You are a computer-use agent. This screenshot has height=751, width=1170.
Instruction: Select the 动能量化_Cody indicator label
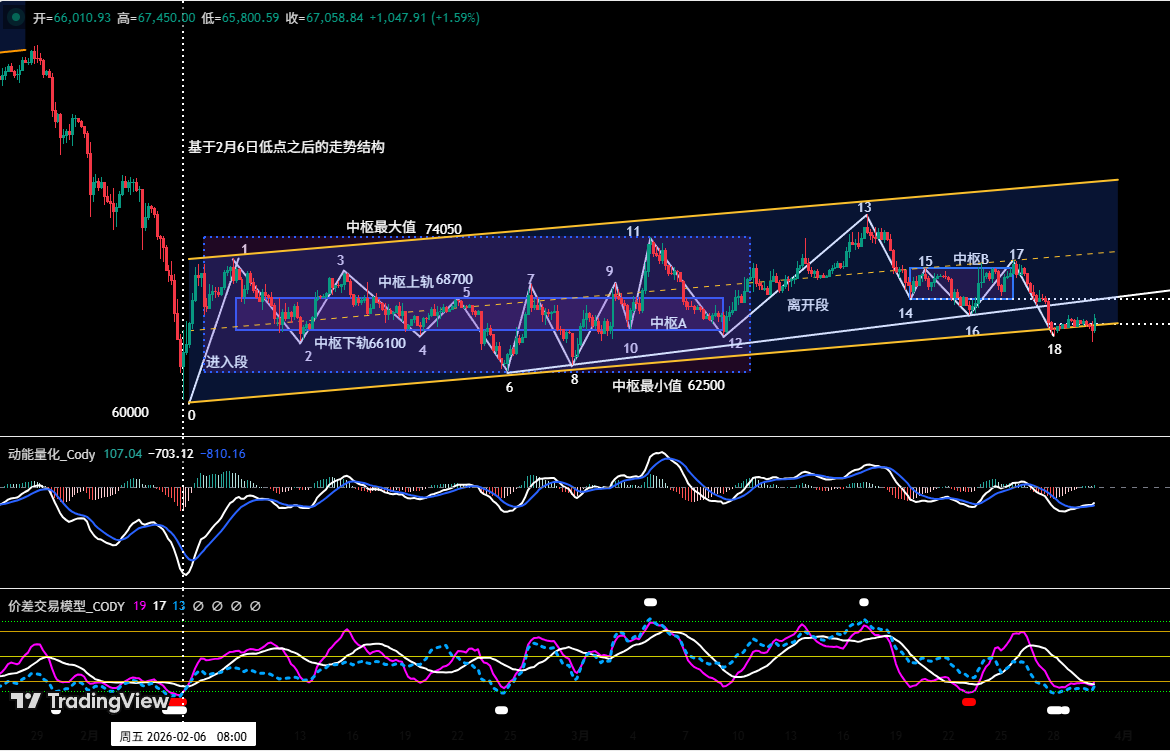click(52, 454)
